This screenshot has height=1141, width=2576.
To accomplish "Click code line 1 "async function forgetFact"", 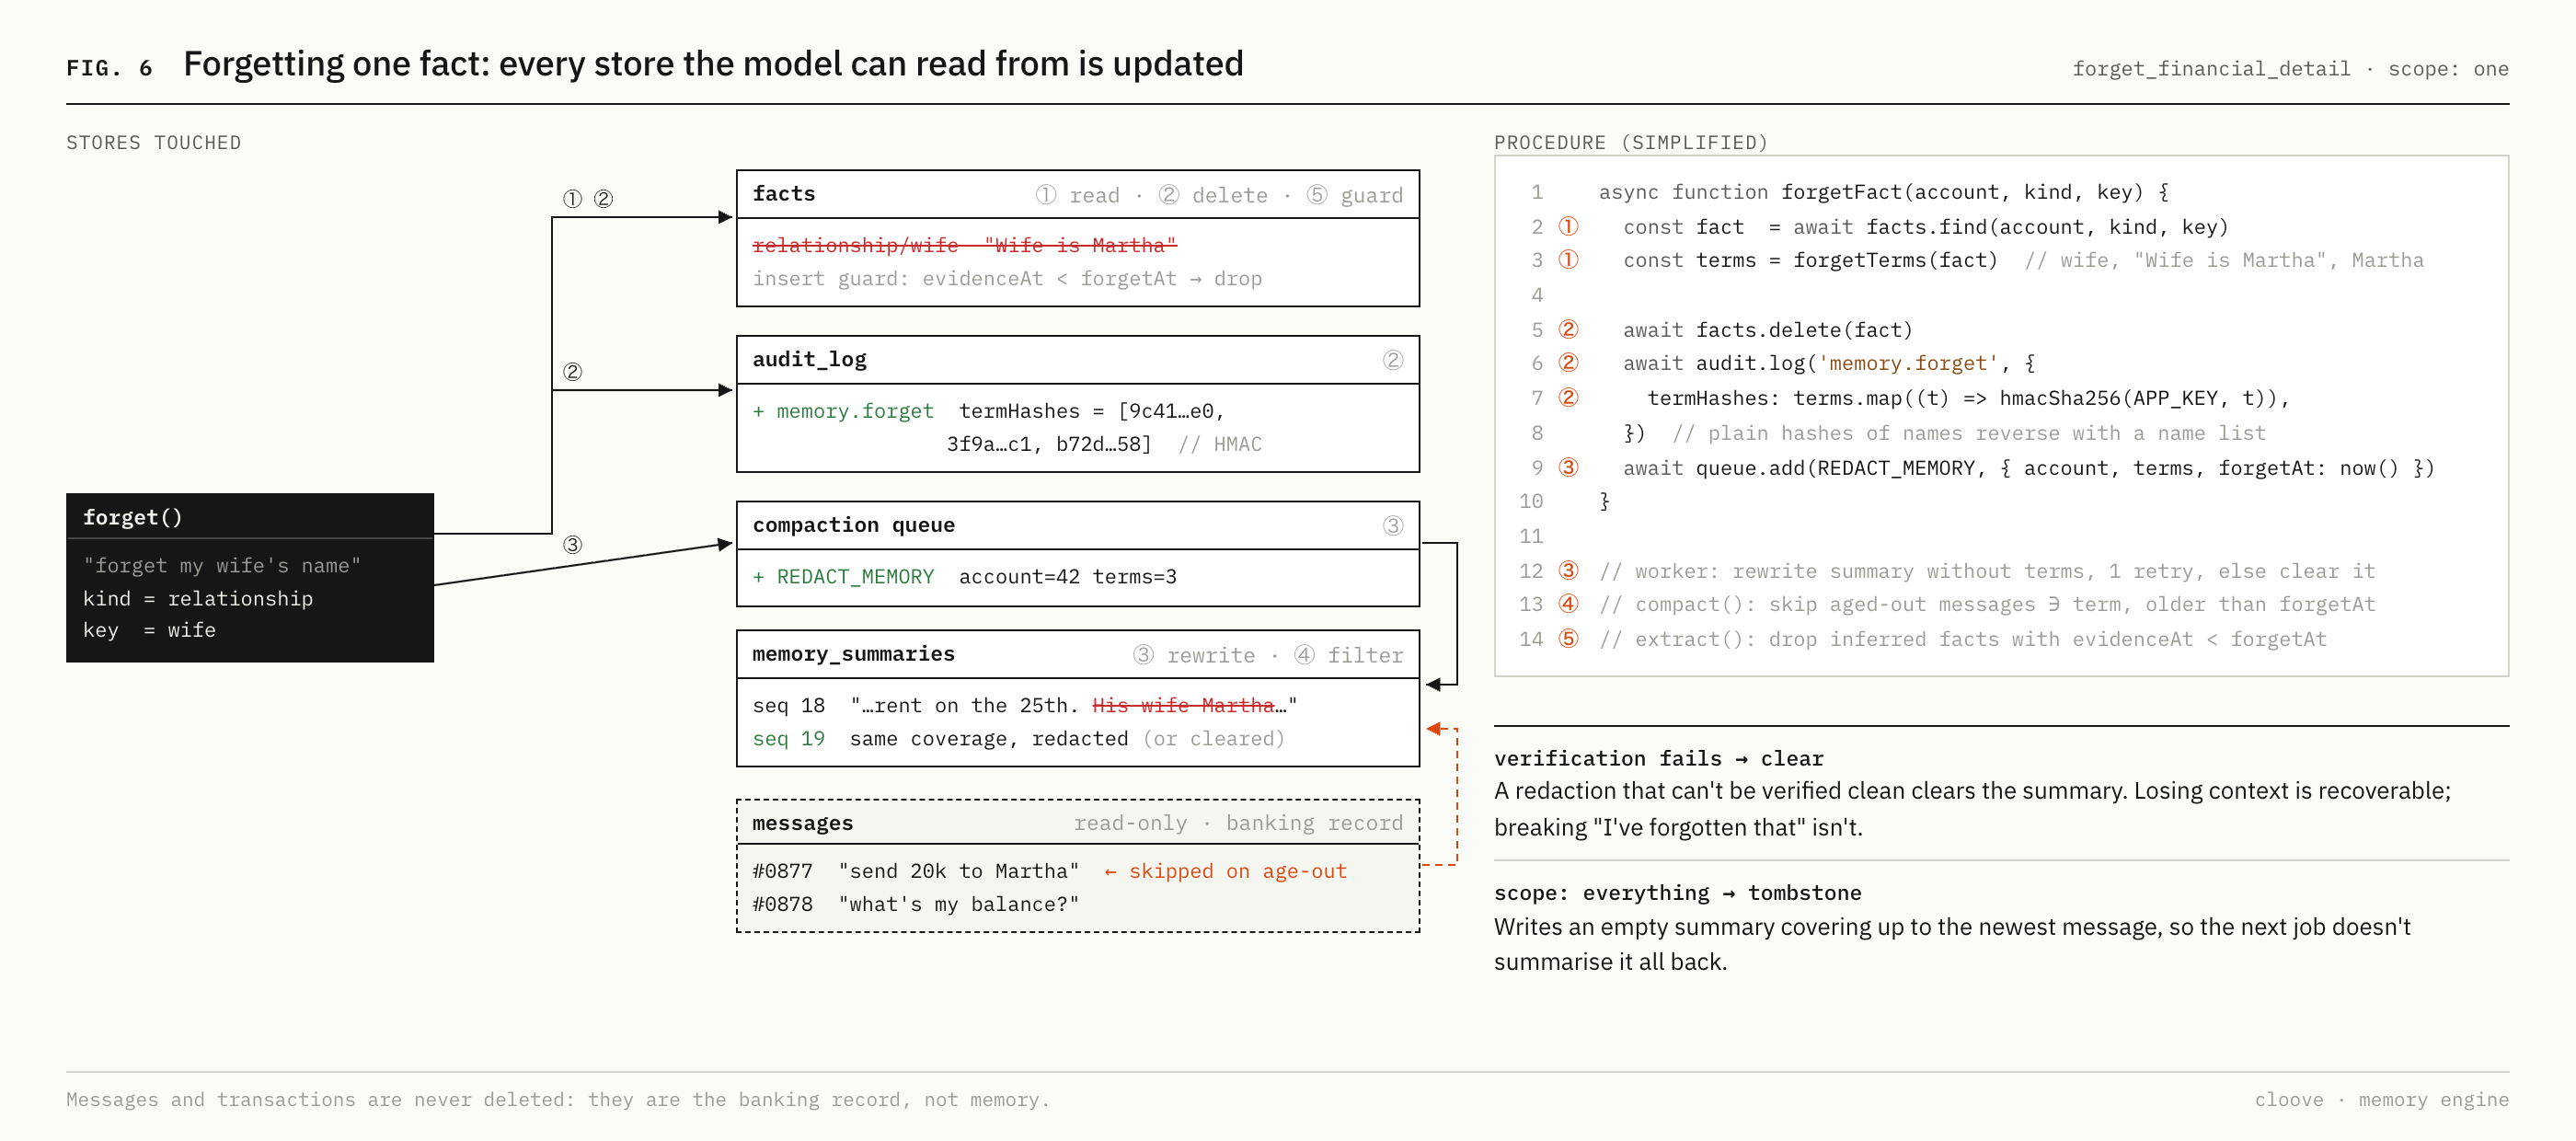I will pyautogui.click(x=1882, y=192).
